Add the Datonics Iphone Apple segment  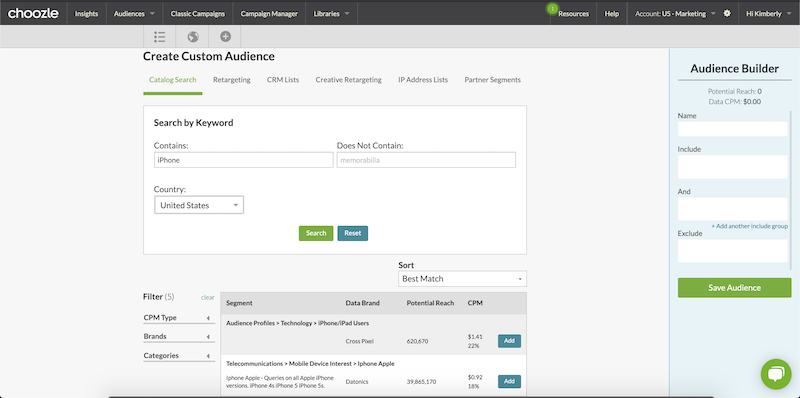pyautogui.click(x=509, y=381)
